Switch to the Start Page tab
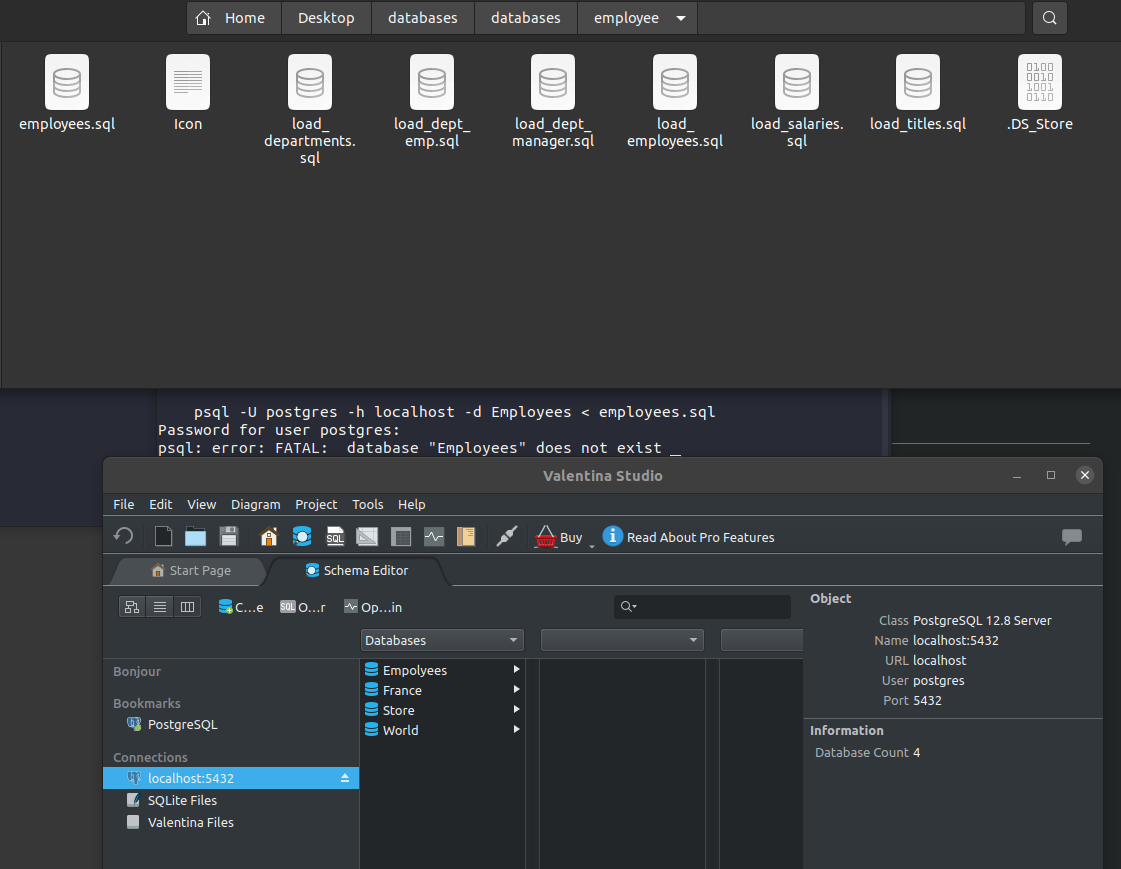This screenshot has width=1121, height=869. pos(191,570)
